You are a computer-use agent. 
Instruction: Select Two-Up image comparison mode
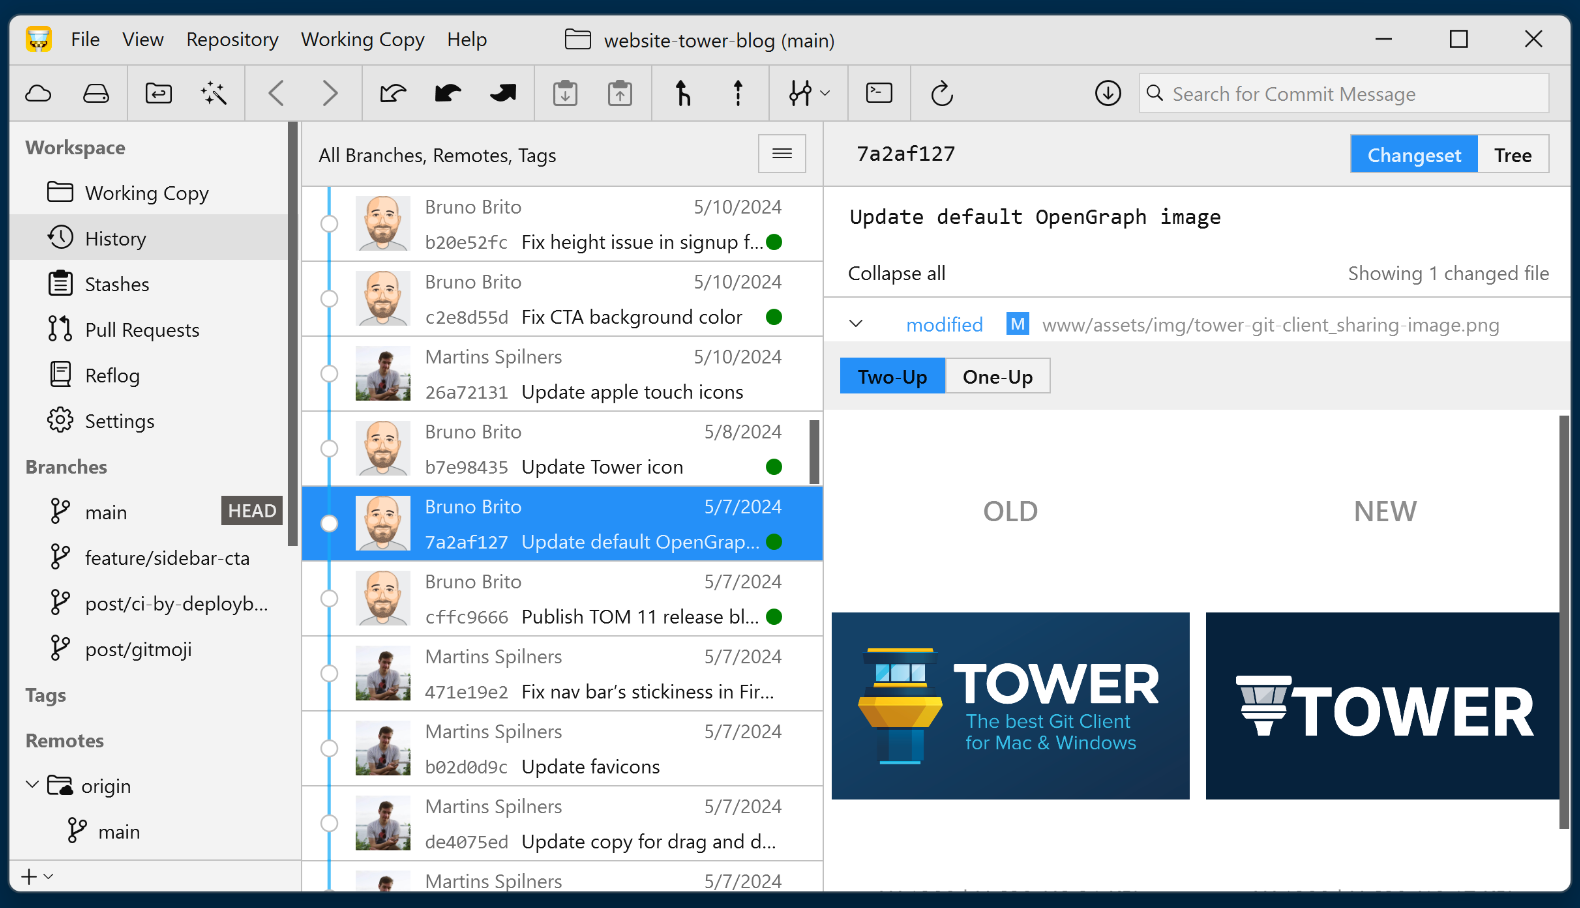point(892,377)
